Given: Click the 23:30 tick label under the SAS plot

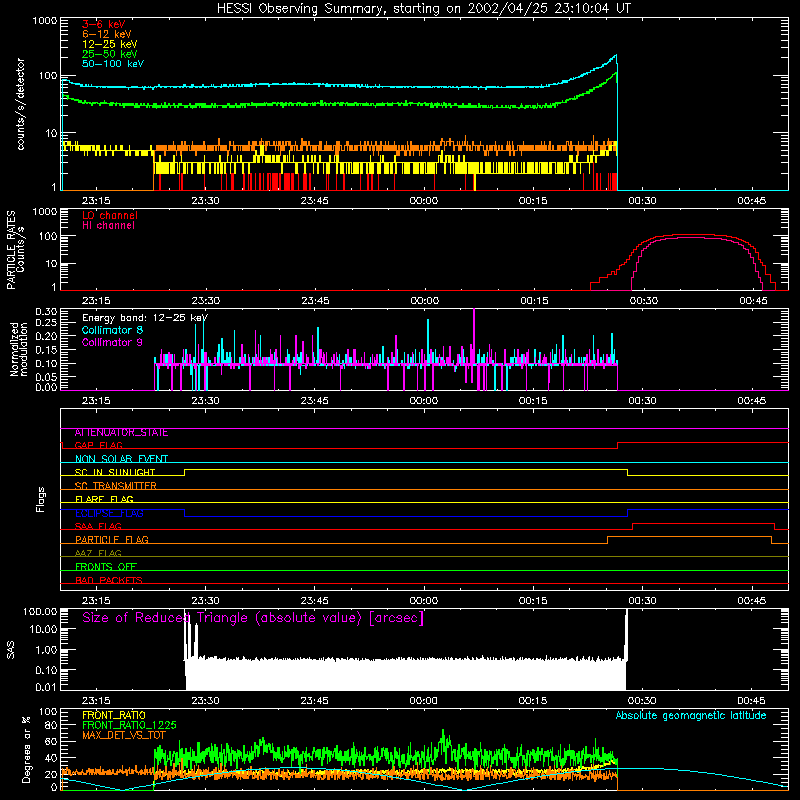Looking at the screenshot, I should [x=205, y=701].
